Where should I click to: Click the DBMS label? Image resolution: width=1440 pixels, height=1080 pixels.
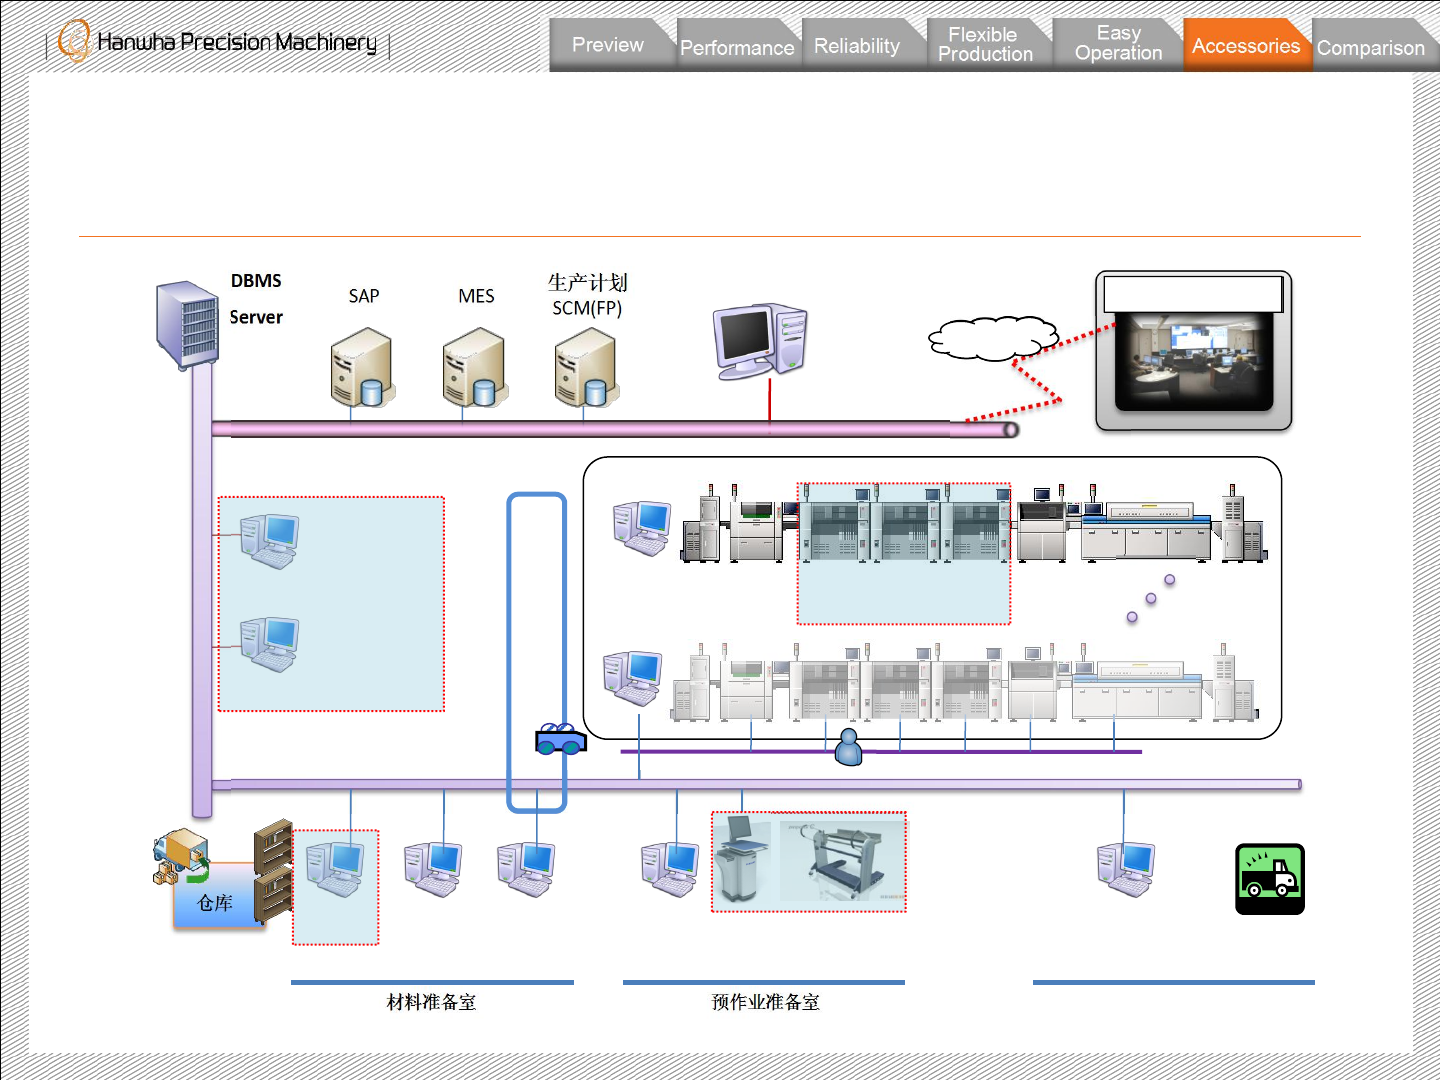coord(256,281)
